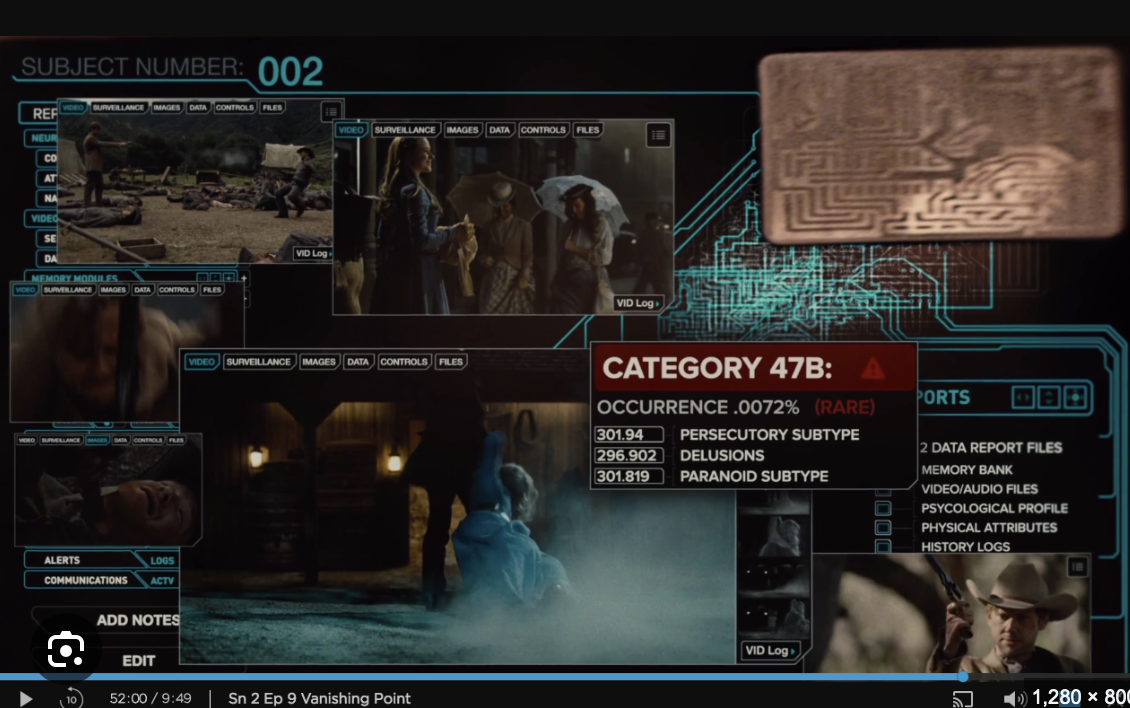Click the VIDEO/AUDIO FILES list entry
This screenshot has width=1130, height=708.
[x=979, y=489]
